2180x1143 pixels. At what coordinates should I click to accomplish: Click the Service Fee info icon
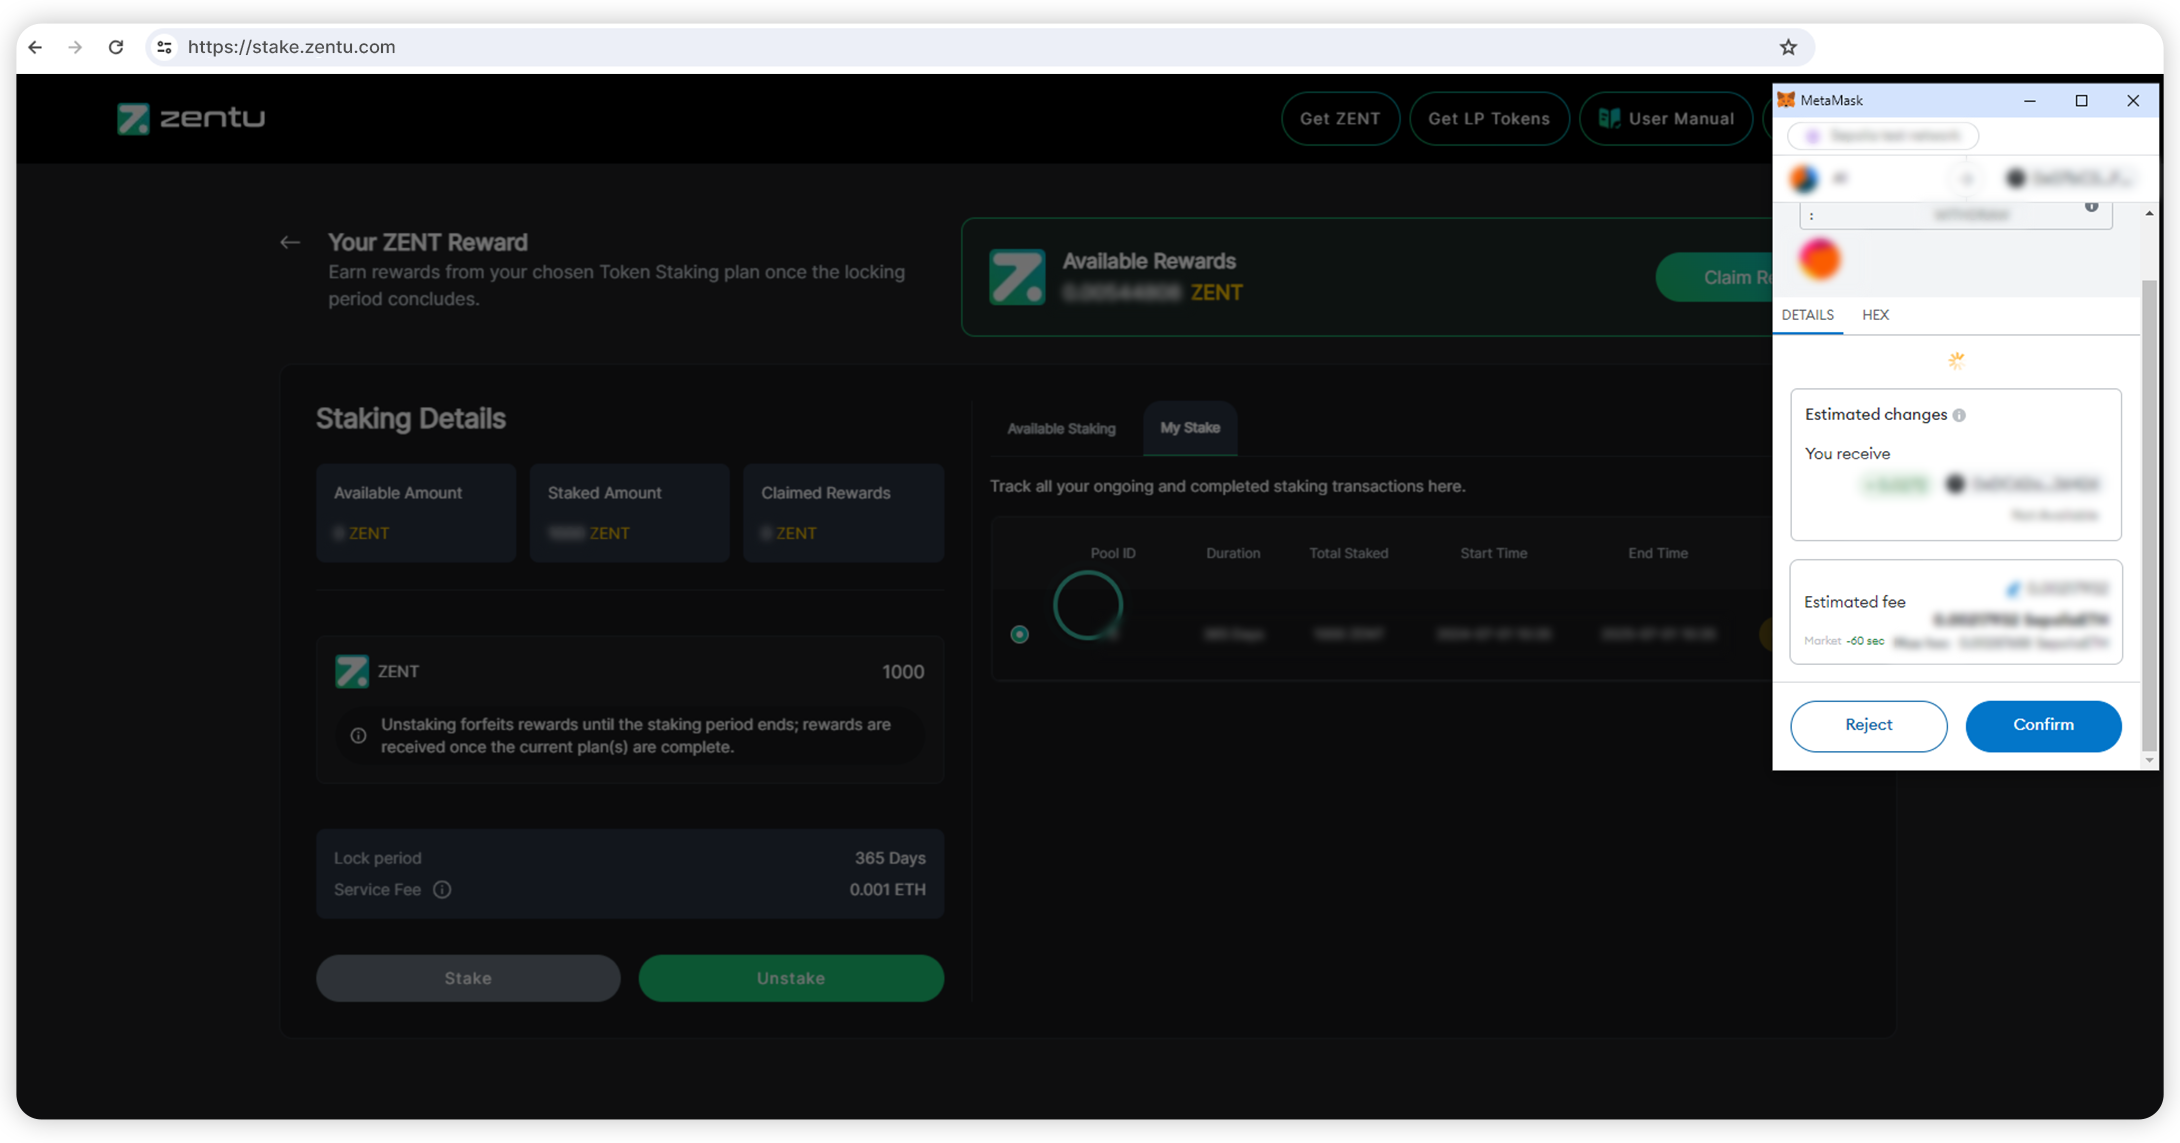(x=442, y=889)
